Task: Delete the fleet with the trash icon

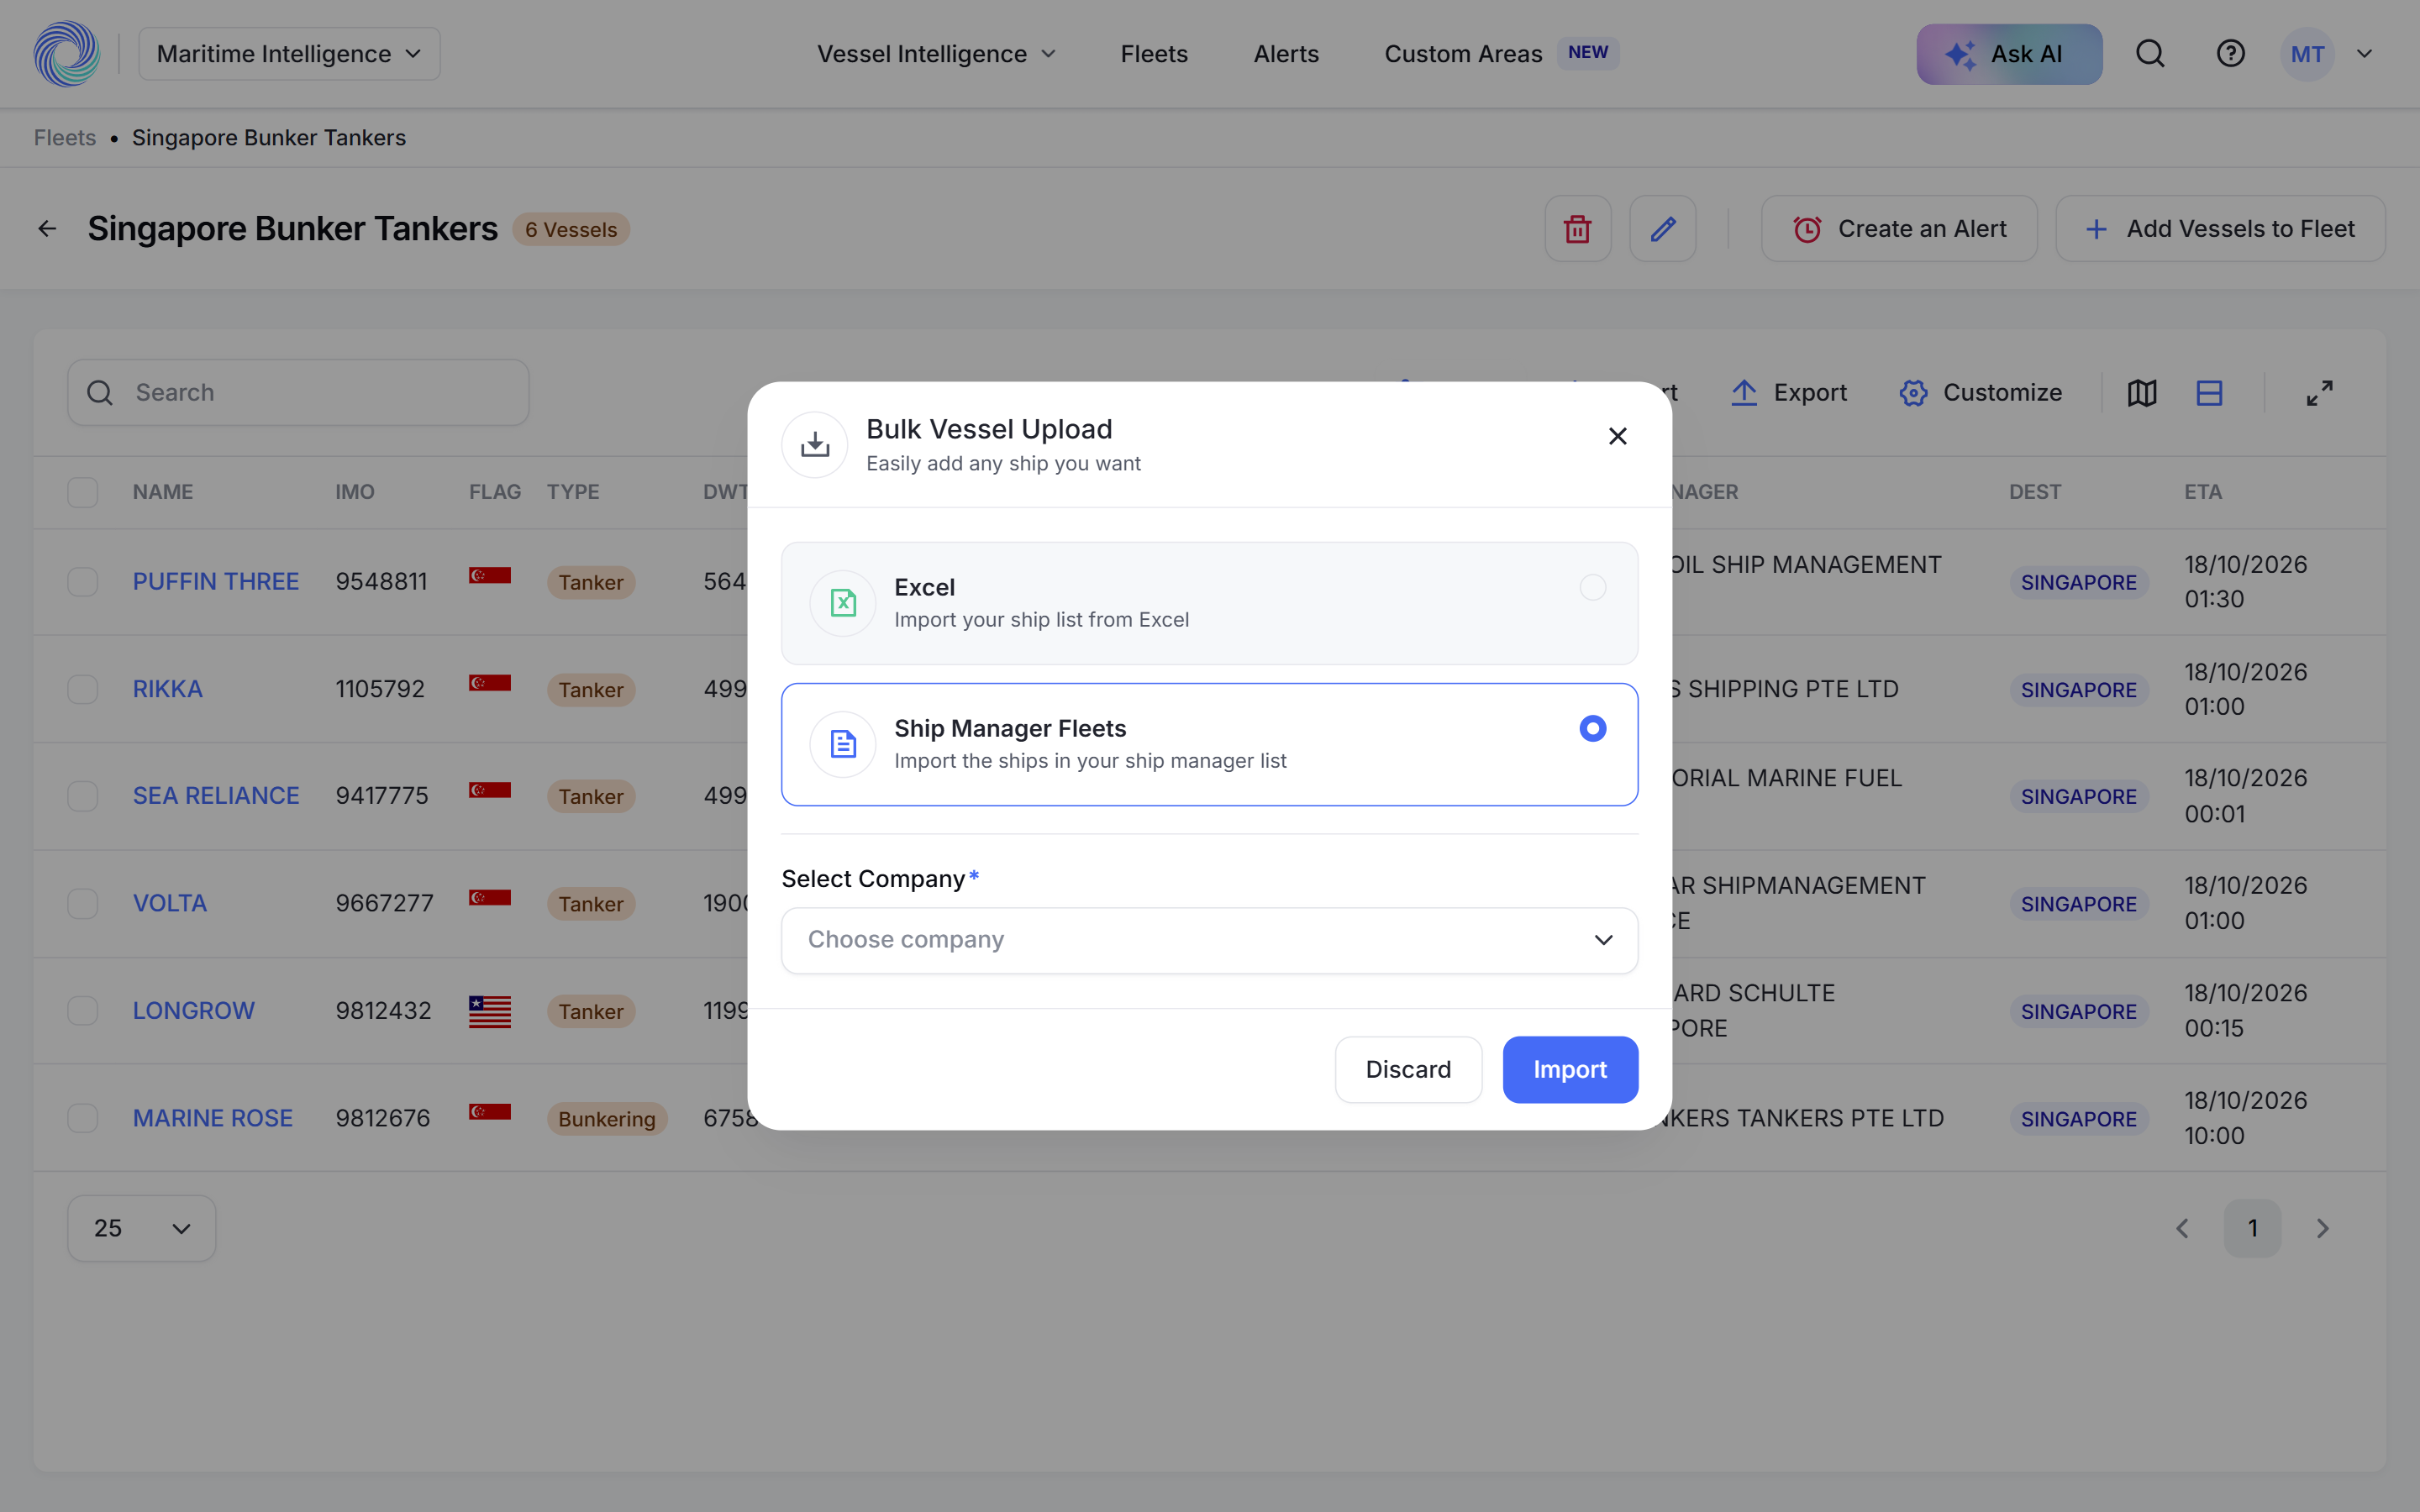Action: pos(1578,229)
